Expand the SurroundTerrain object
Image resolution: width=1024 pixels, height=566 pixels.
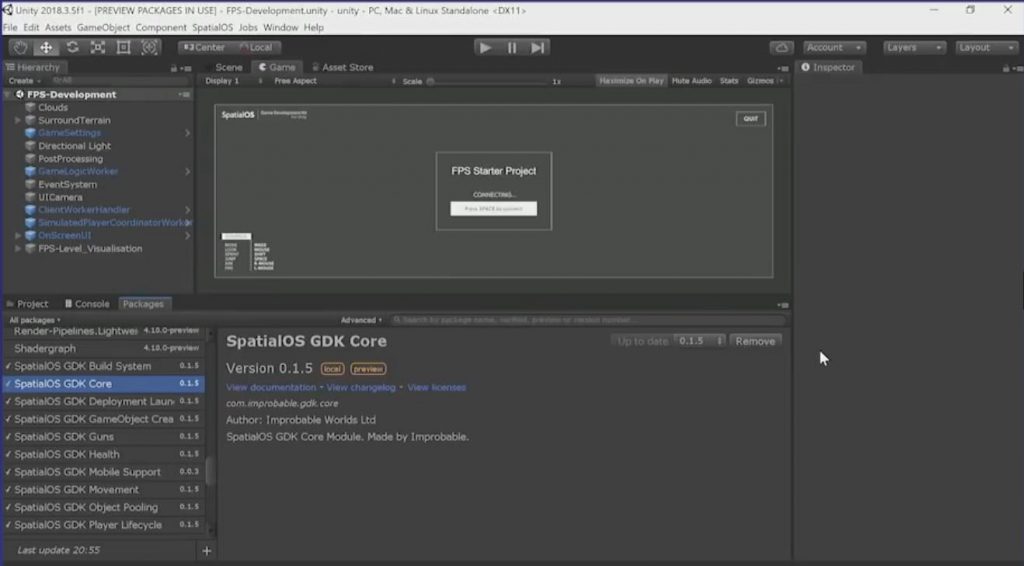pos(18,120)
